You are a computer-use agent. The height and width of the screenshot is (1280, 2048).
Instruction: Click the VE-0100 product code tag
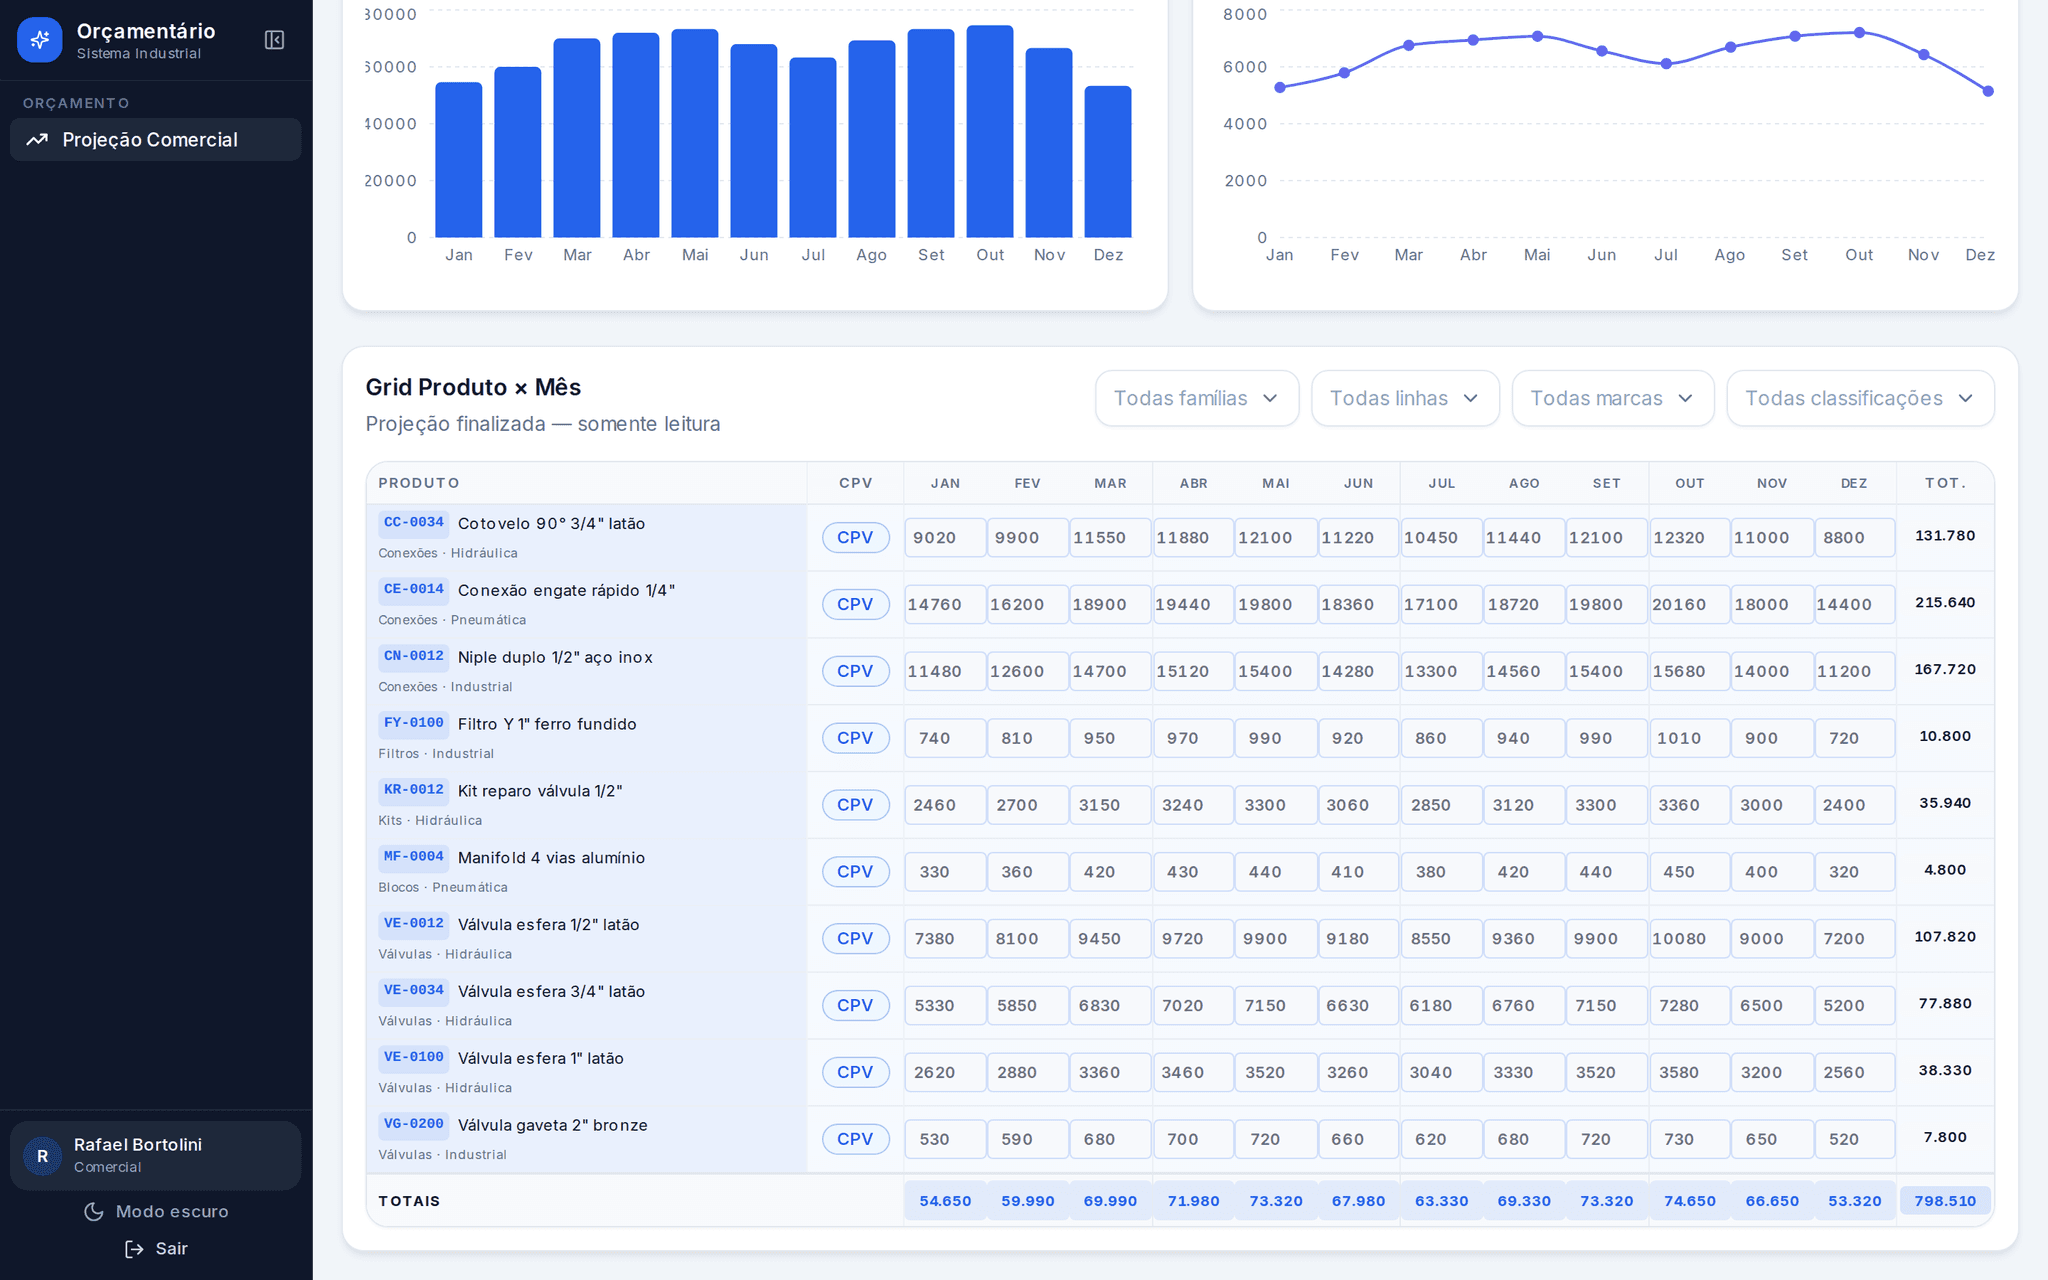click(413, 1057)
